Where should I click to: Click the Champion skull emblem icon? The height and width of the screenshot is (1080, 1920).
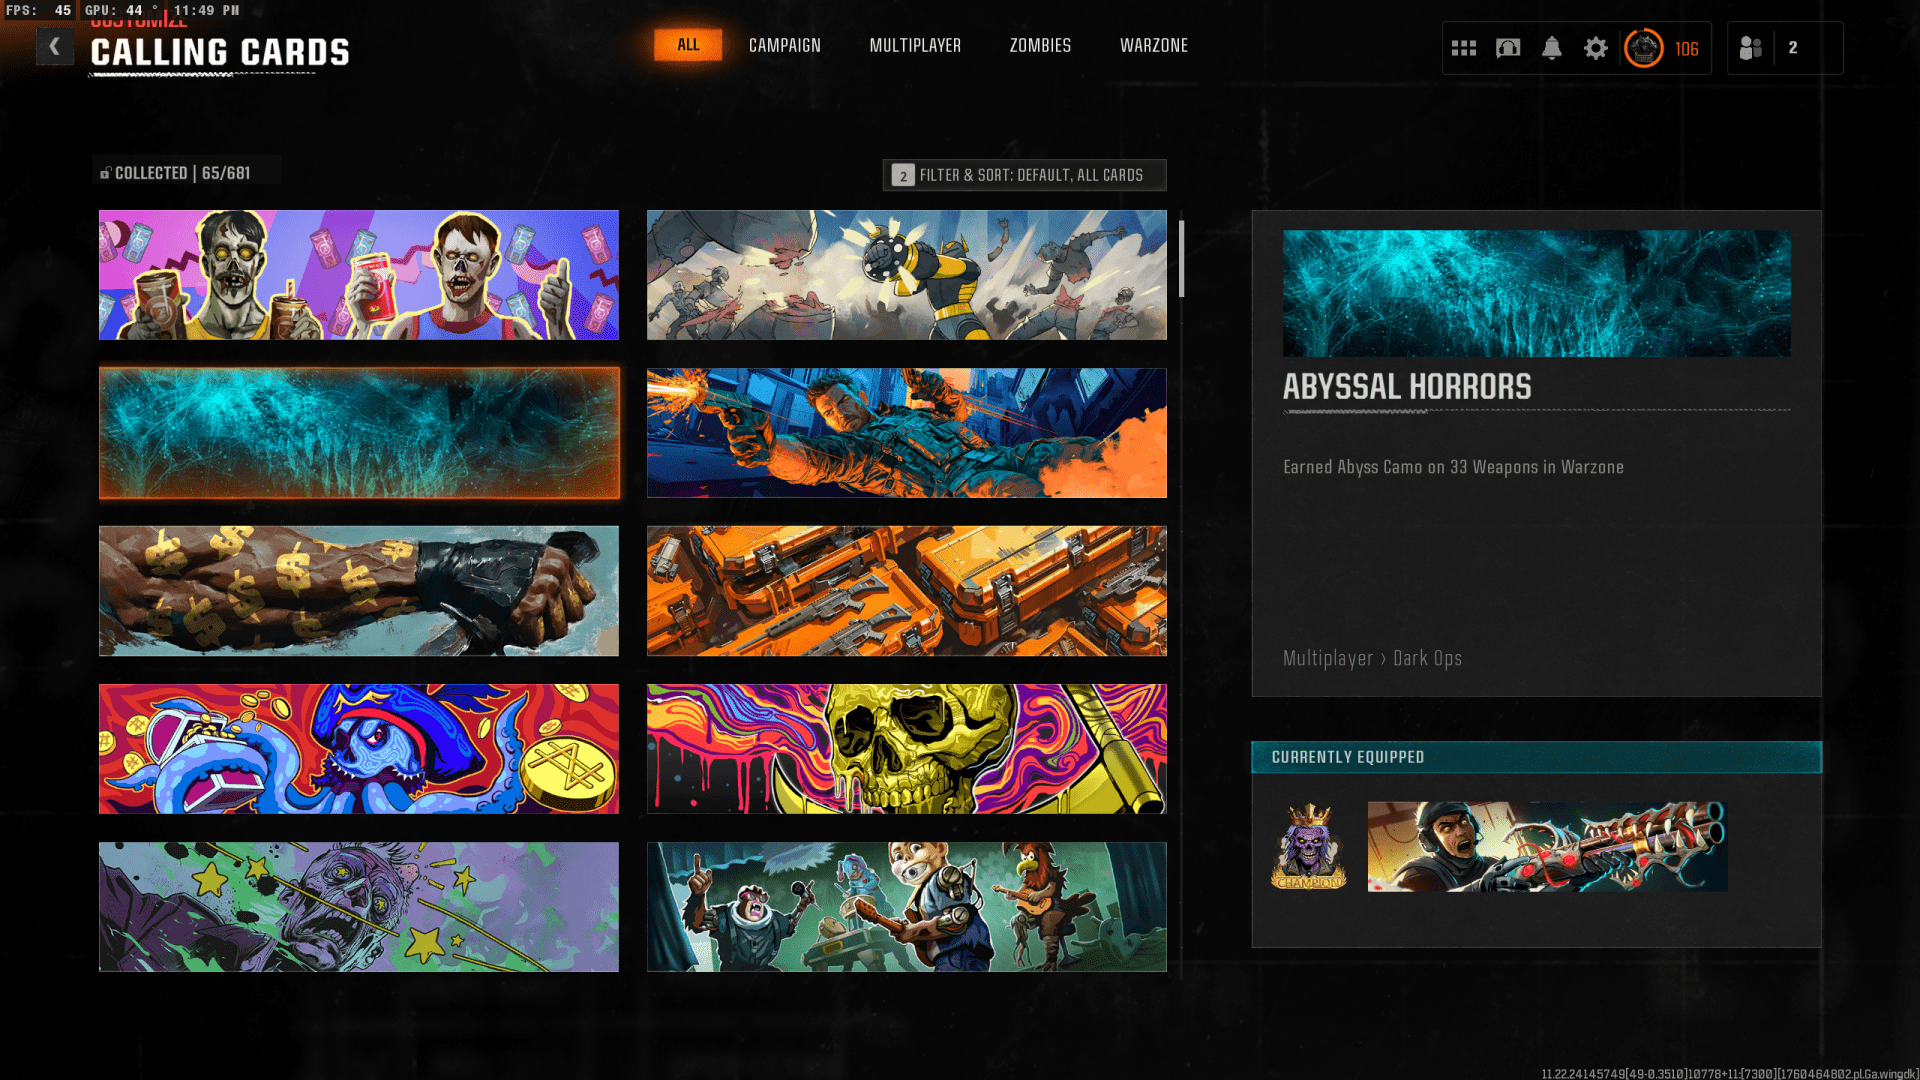coord(1309,847)
